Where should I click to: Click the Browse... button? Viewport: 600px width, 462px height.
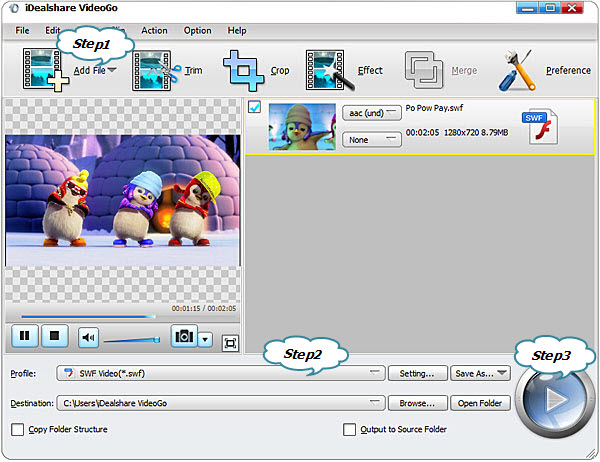coord(417,403)
